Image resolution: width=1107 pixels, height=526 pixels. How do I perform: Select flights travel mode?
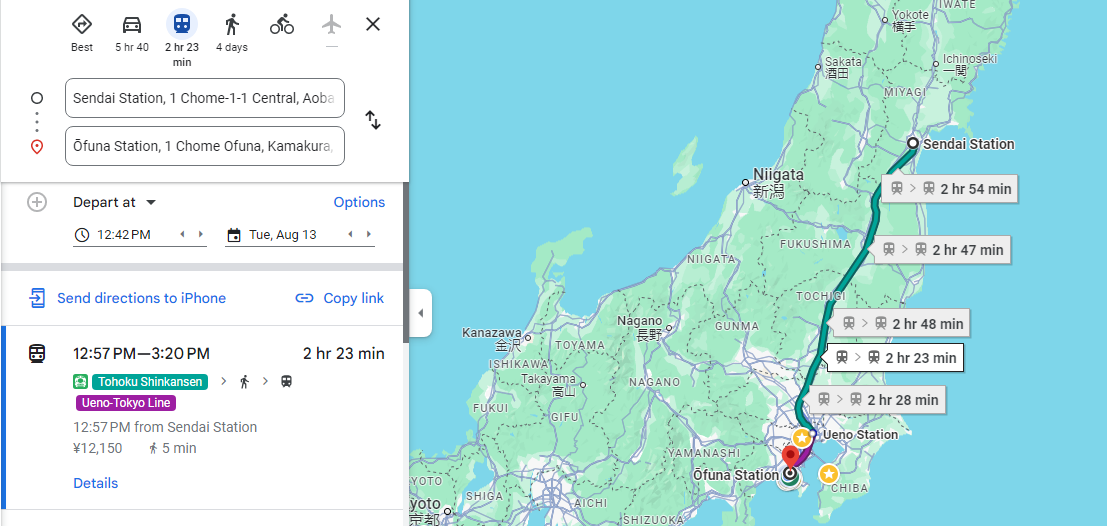(x=331, y=25)
